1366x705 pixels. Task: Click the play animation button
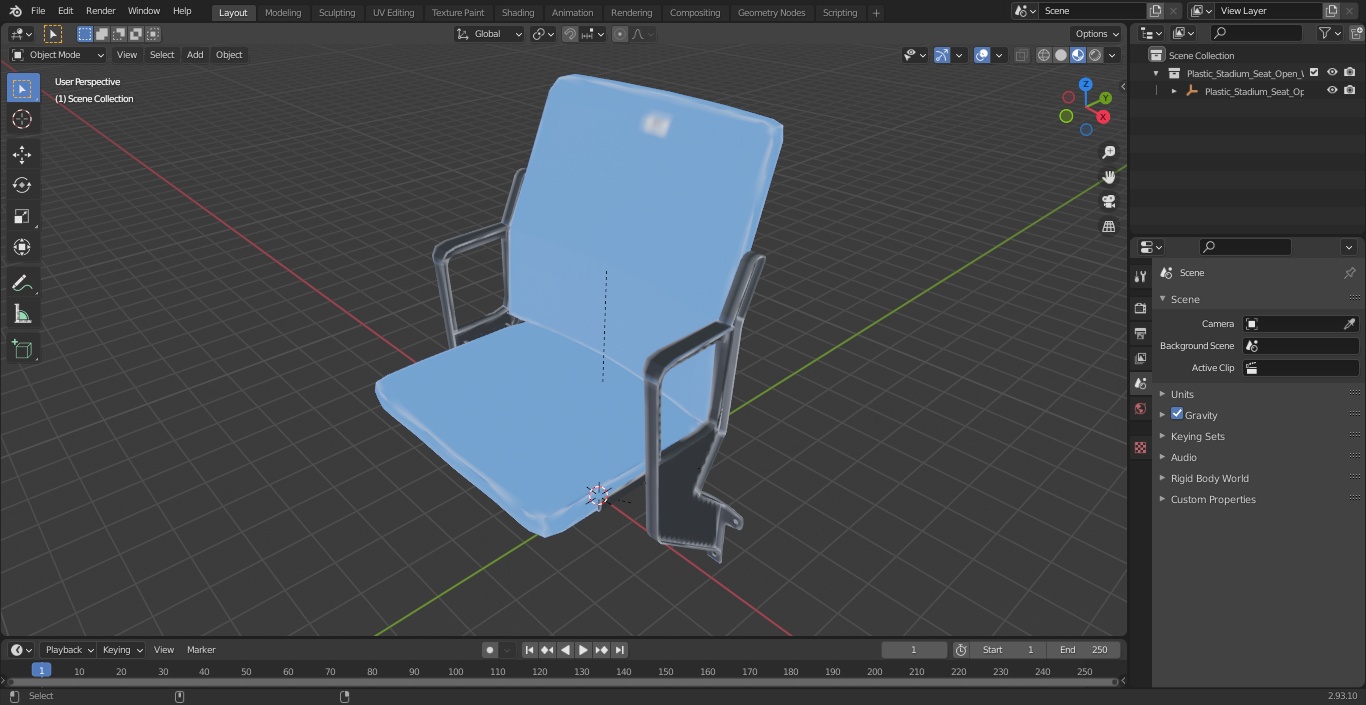584,650
